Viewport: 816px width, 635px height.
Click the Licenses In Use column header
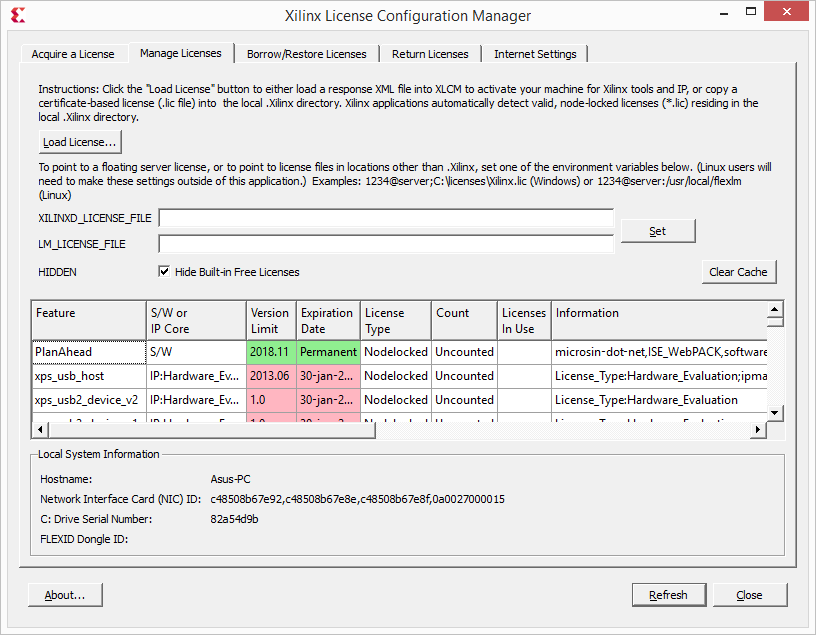(524, 321)
